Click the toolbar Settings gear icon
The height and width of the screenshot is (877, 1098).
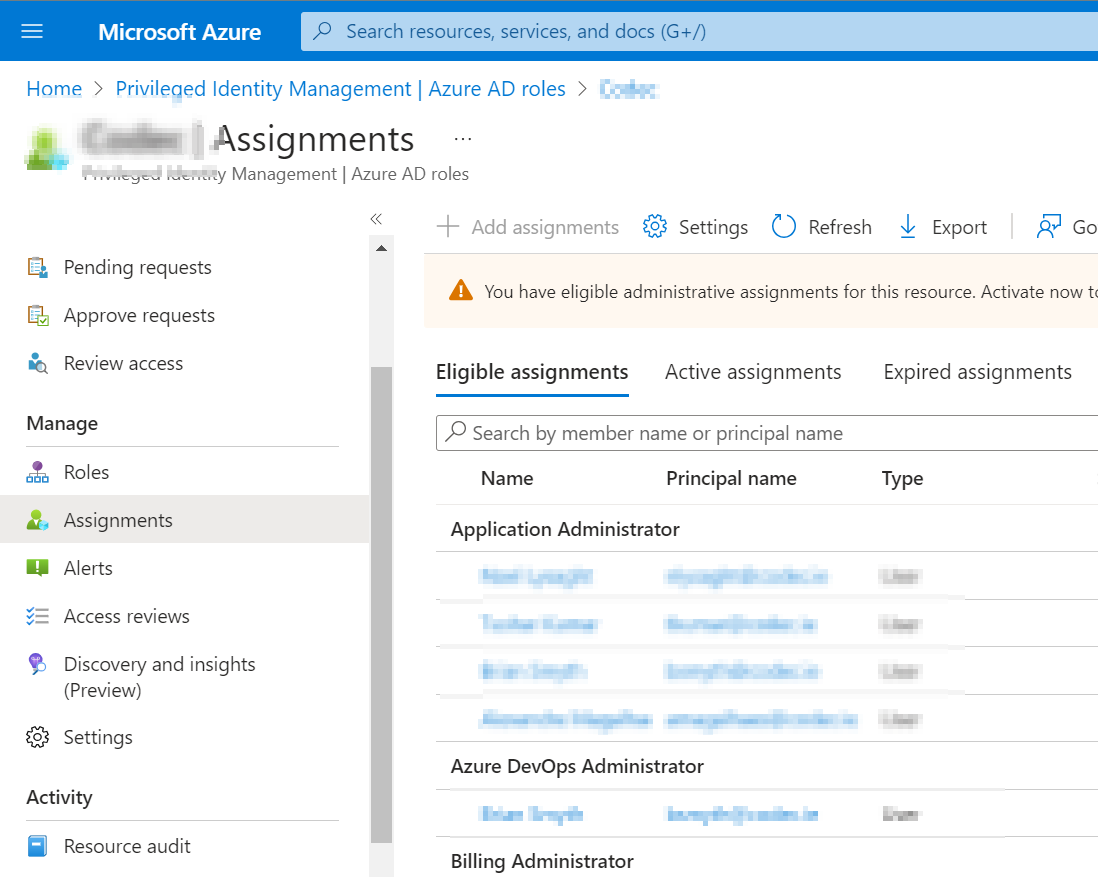coord(655,227)
